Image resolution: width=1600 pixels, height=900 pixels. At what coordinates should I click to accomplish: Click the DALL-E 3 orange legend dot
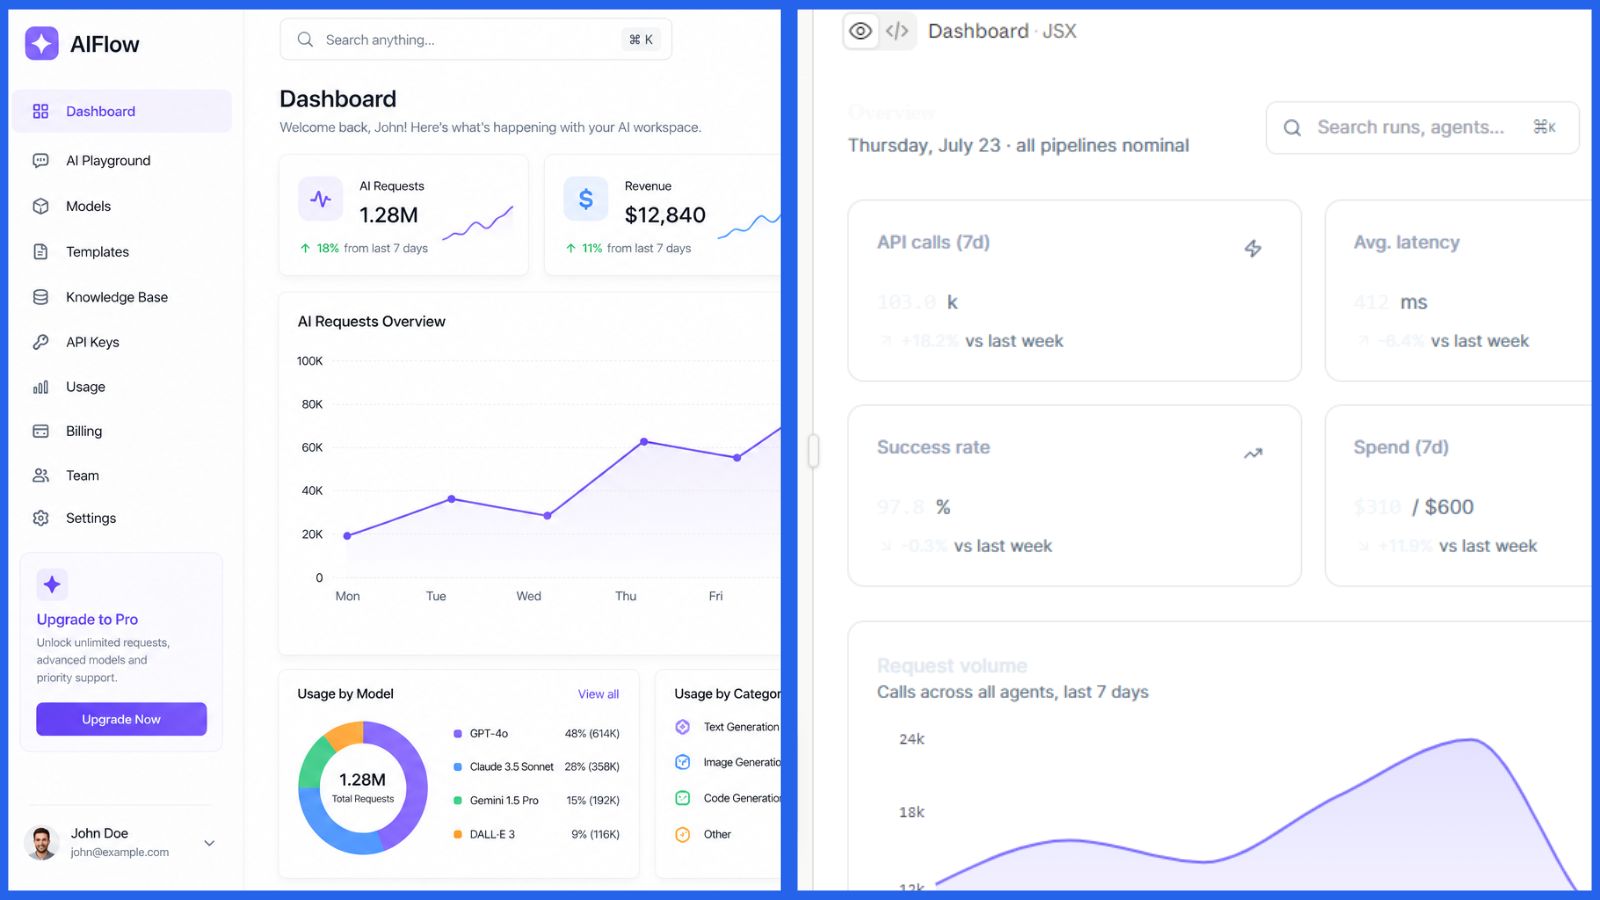[x=458, y=834]
